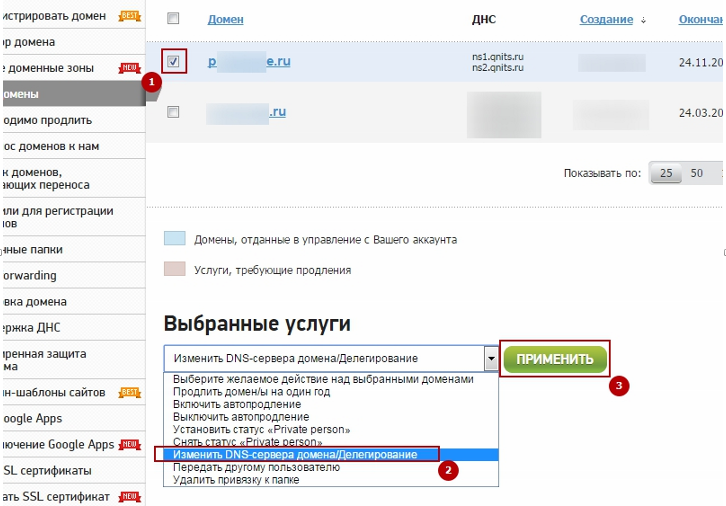Select 'Включить автопродление' from the list
Screen dimensions: 726x506
[244, 404]
